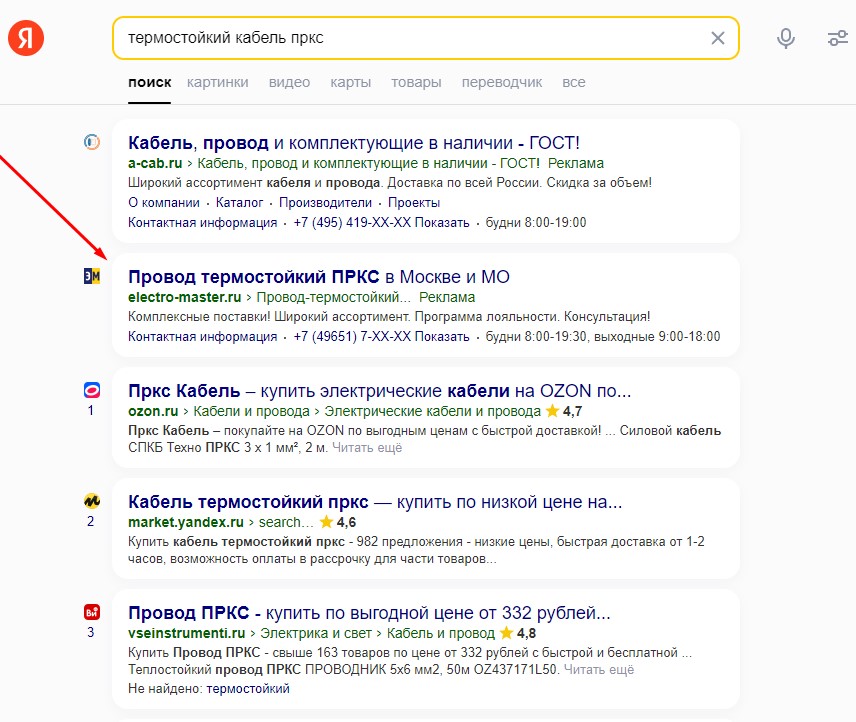Open the Каталог sitelink under a-cab.ru
856x722 pixels.
pyautogui.click(x=240, y=203)
